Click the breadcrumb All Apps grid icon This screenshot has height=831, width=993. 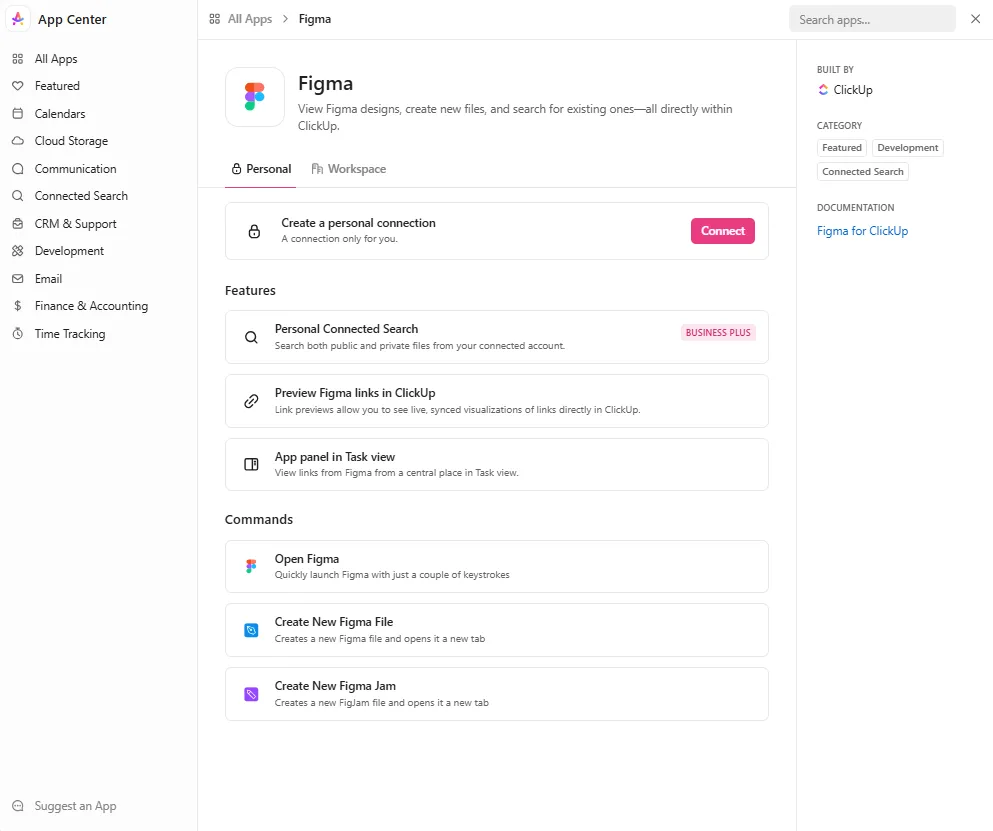pos(215,19)
